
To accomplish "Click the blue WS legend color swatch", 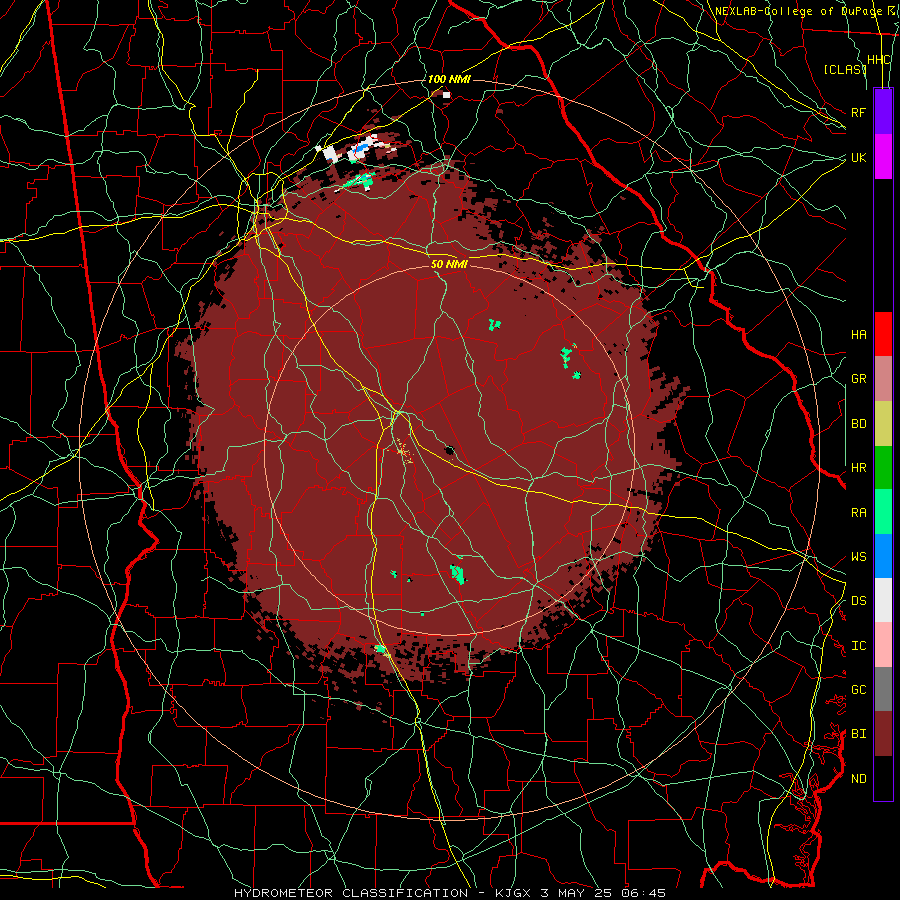I will click(883, 556).
